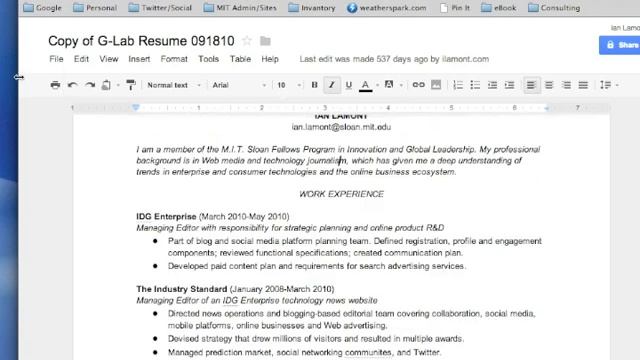
Task: Open the Personal bookmarks folder
Action: pos(95,7)
